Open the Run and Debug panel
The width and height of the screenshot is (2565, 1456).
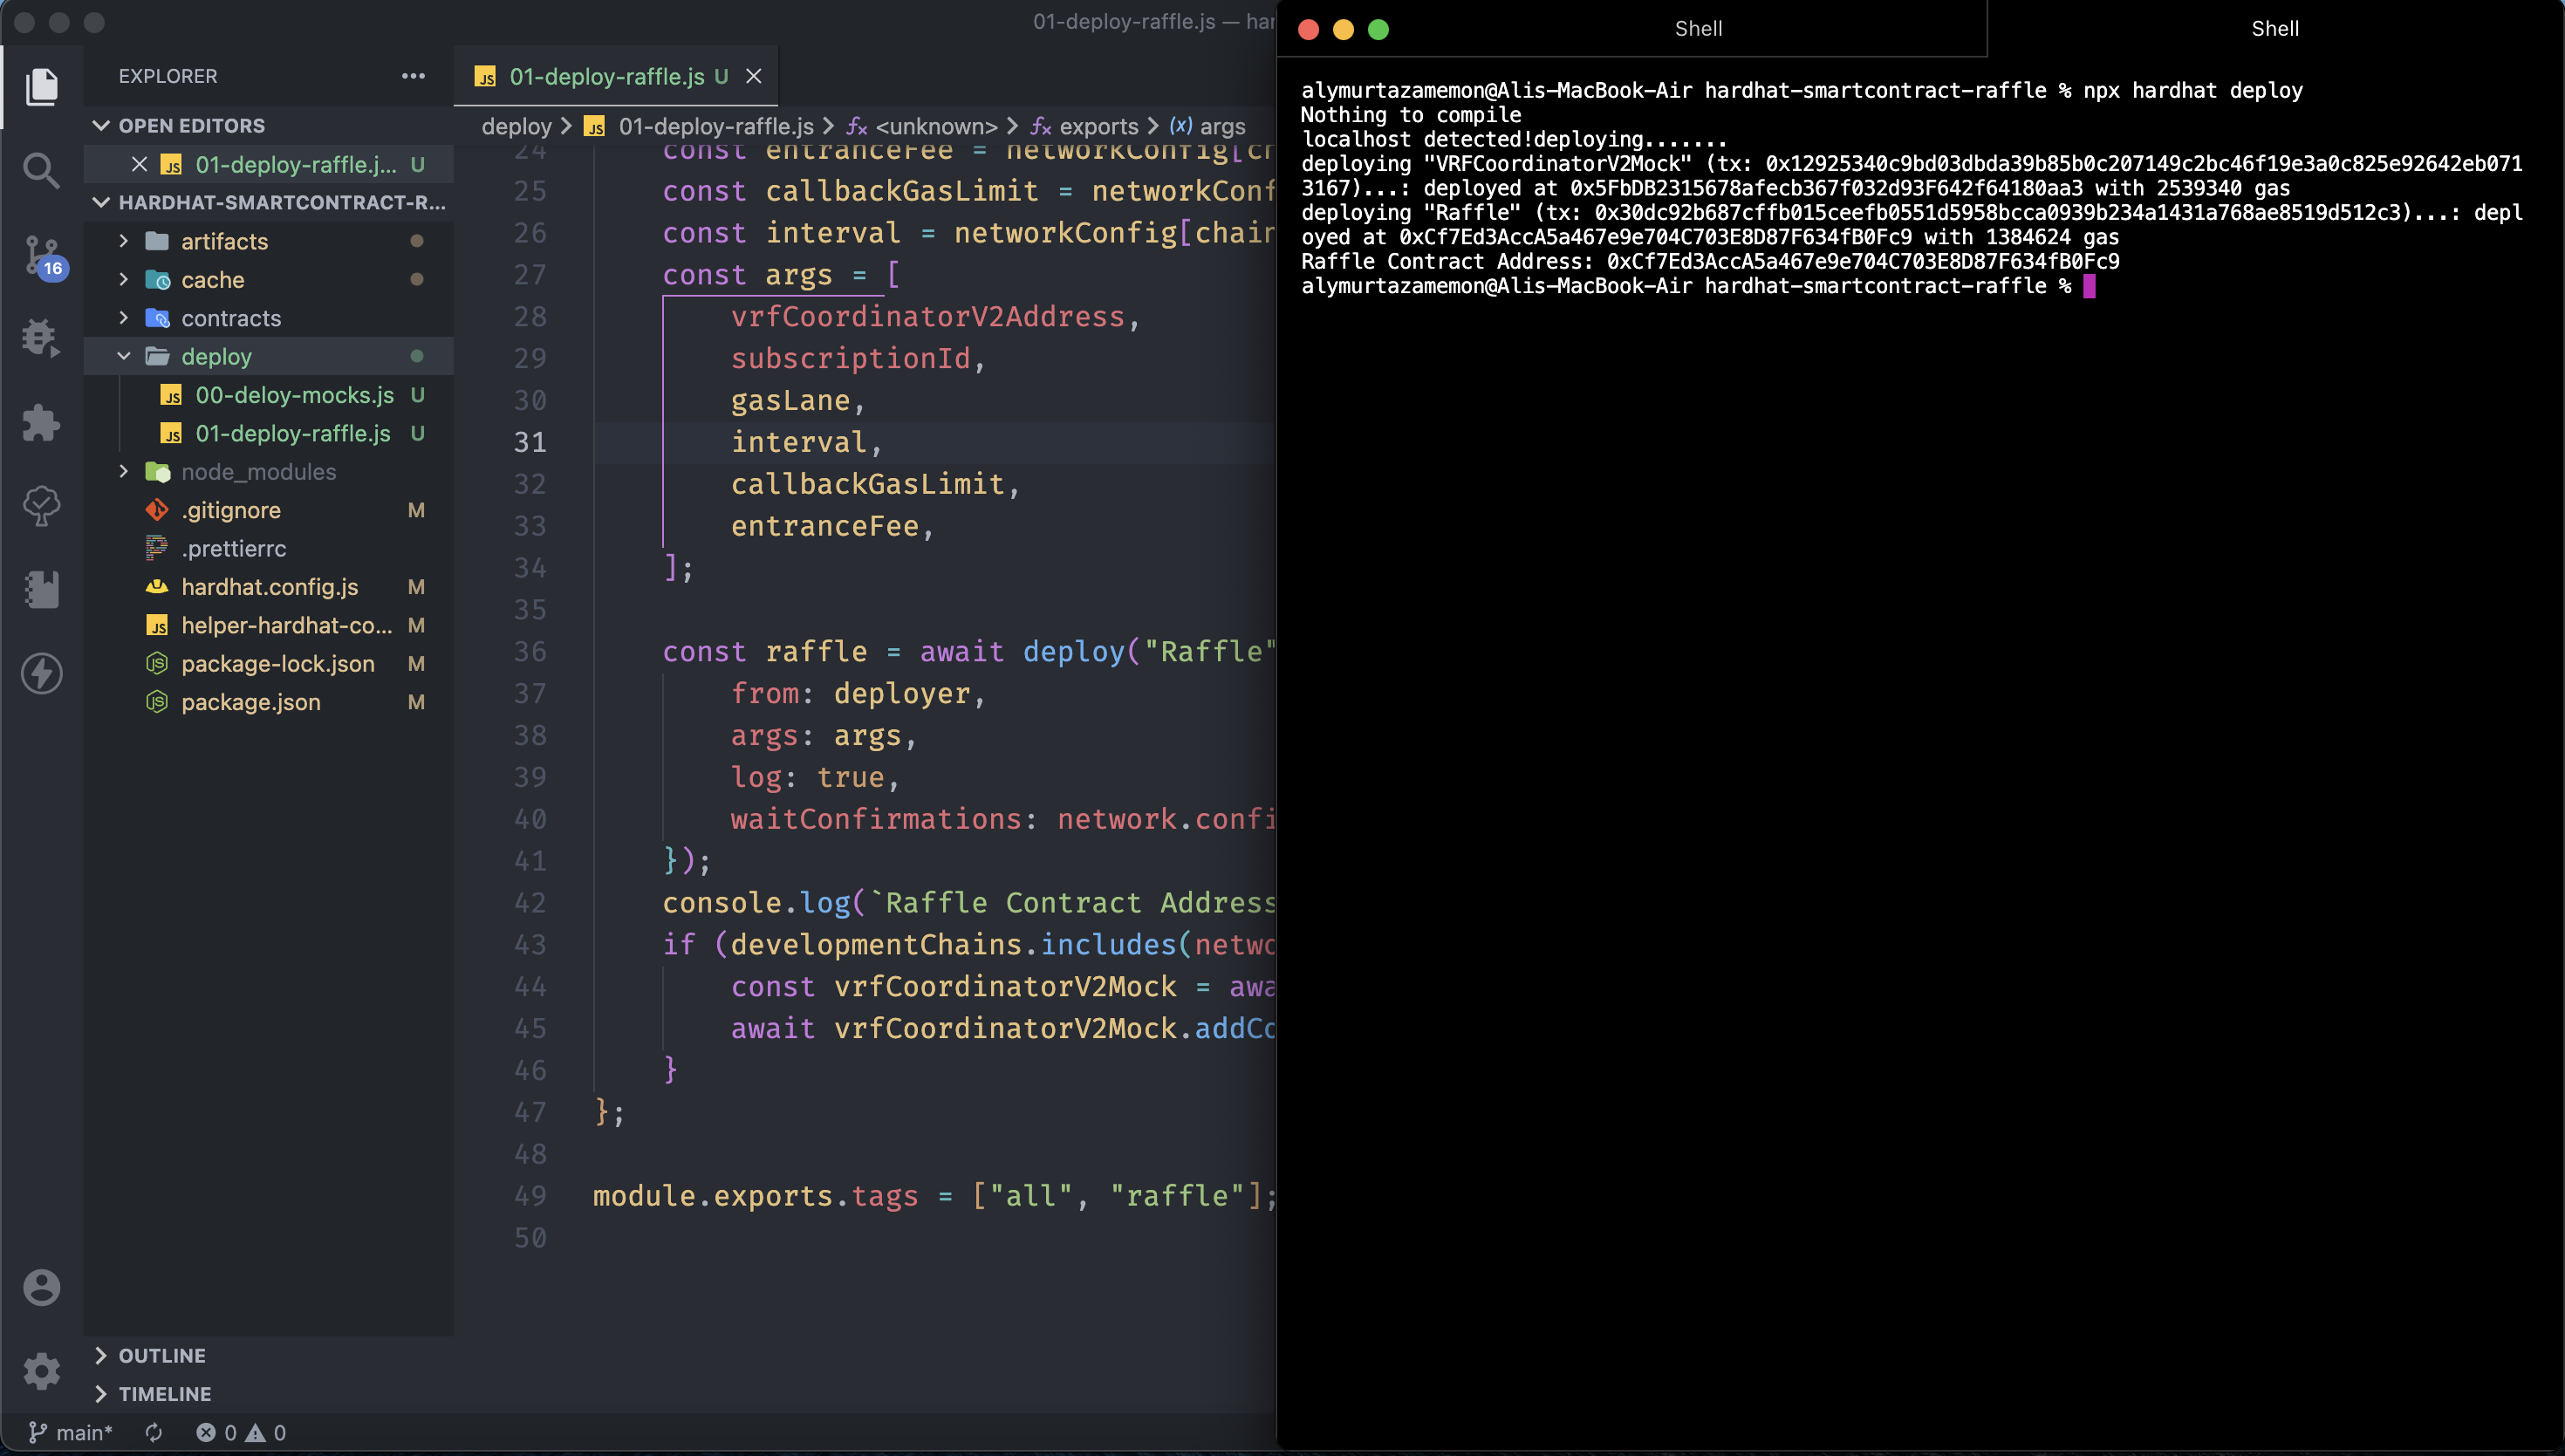[41, 338]
